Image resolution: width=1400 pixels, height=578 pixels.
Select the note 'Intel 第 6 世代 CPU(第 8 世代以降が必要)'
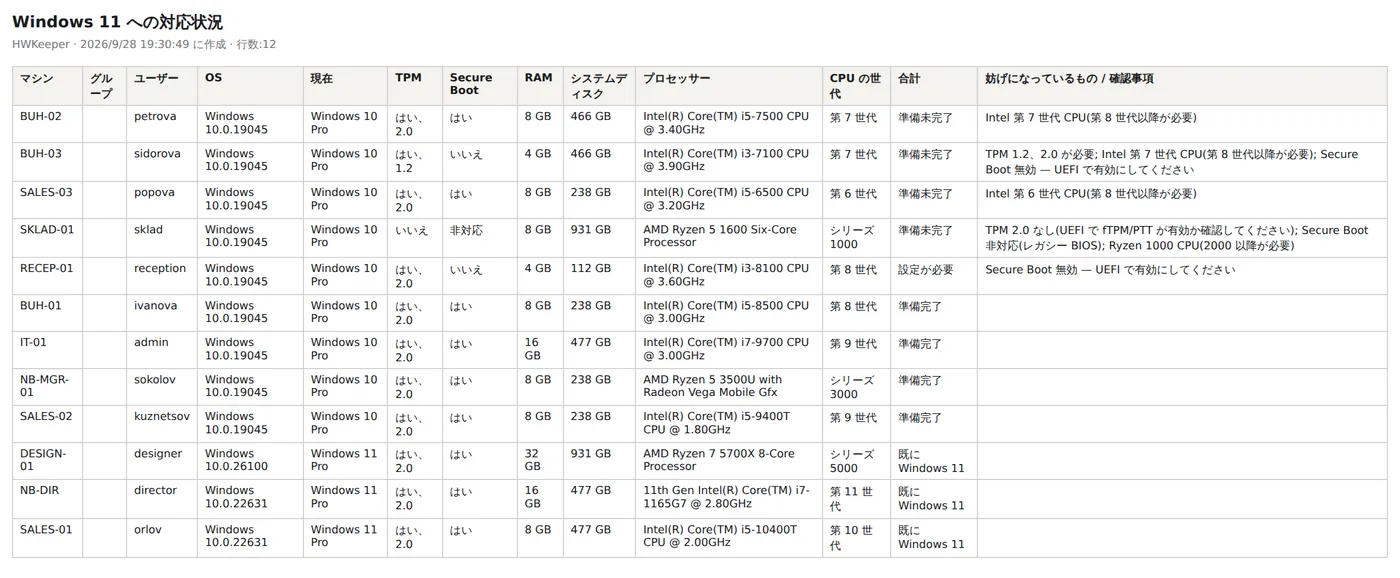(1091, 193)
